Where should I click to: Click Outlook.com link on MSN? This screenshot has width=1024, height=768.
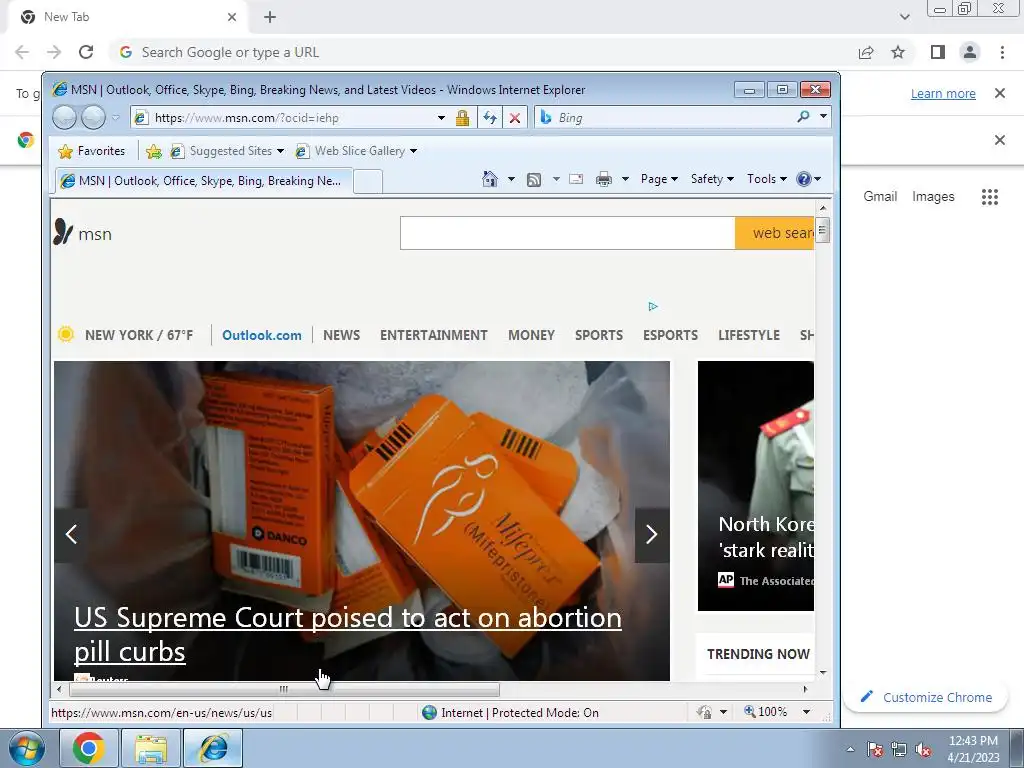tap(262, 335)
